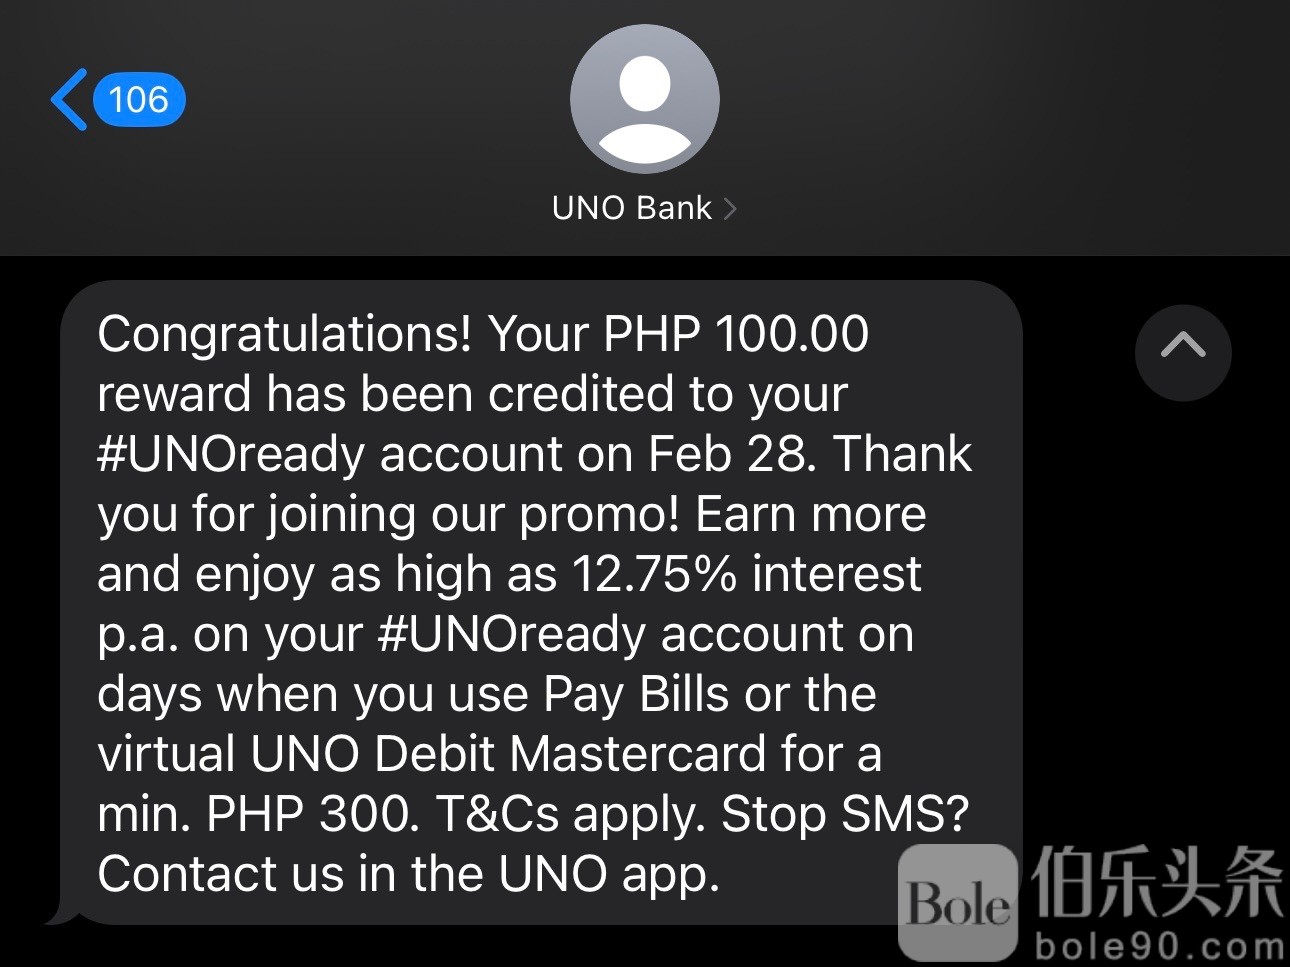Click the 伯乐头条 watermark text
The height and width of the screenshot is (967, 1290).
click(x=1158, y=882)
